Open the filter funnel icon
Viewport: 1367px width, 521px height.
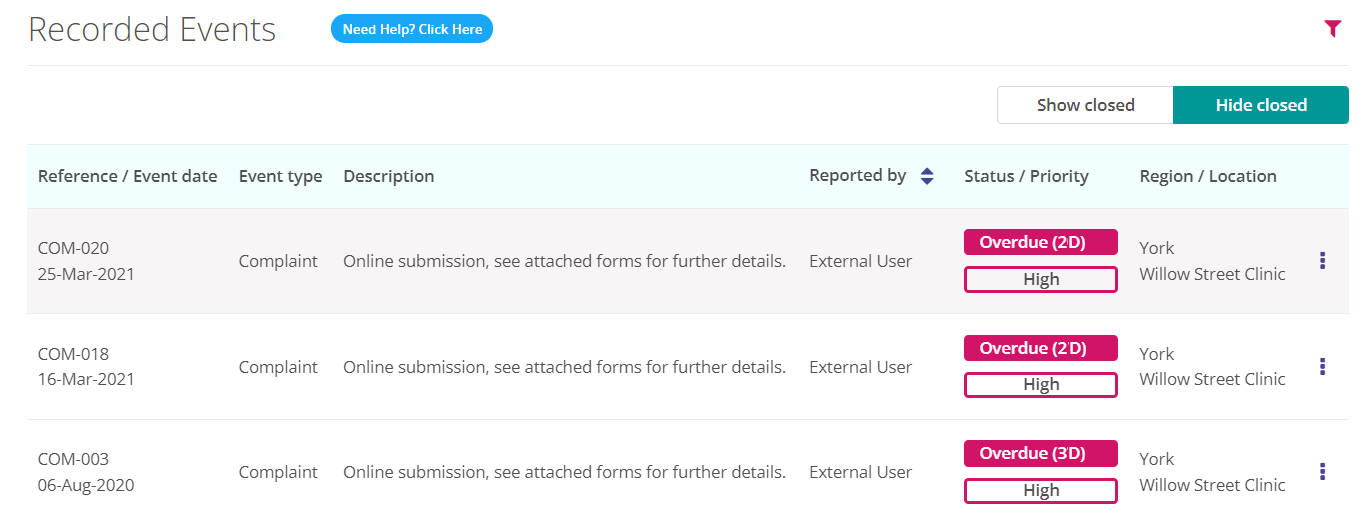point(1332,29)
